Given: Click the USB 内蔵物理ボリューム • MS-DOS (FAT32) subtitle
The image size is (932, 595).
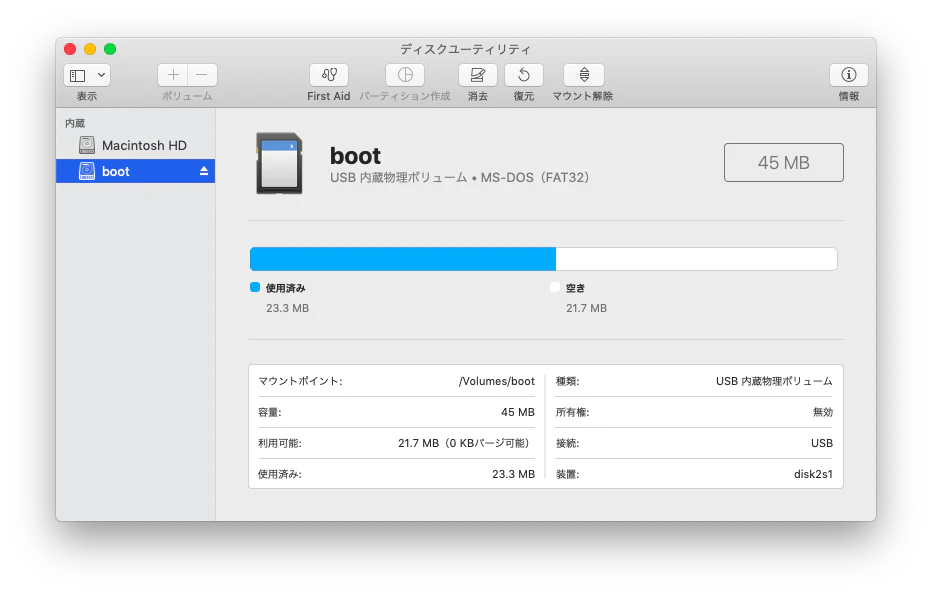Looking at the screenshot, I should 459,177.
